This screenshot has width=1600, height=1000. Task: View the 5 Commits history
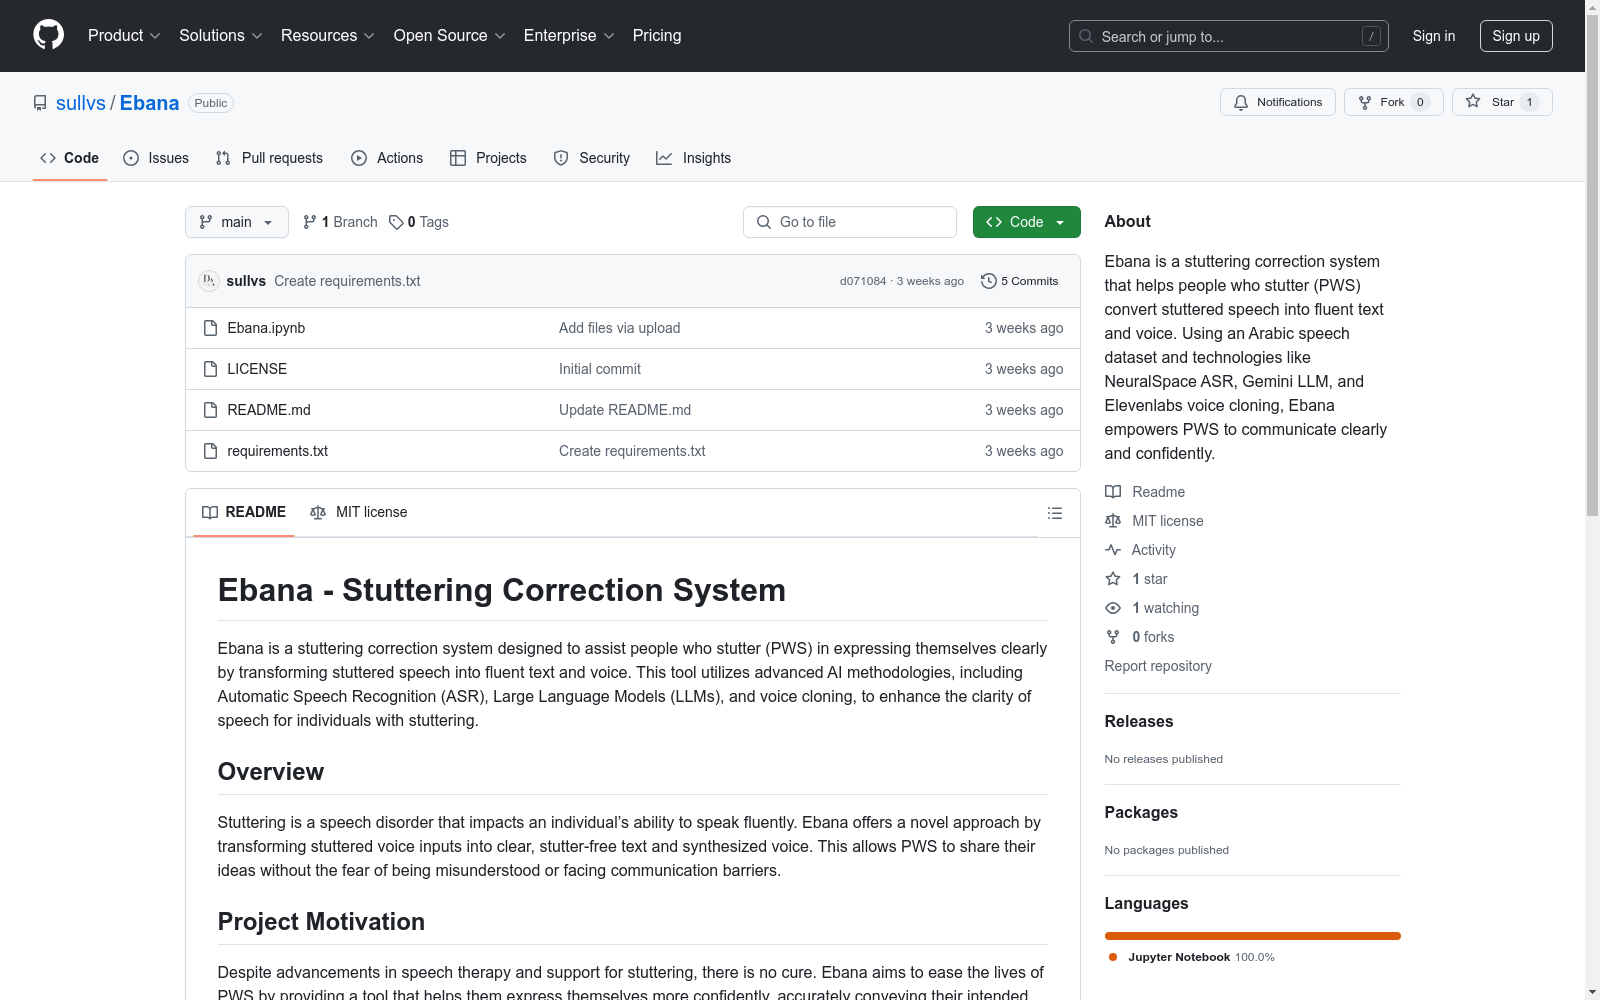point(1020,281)
